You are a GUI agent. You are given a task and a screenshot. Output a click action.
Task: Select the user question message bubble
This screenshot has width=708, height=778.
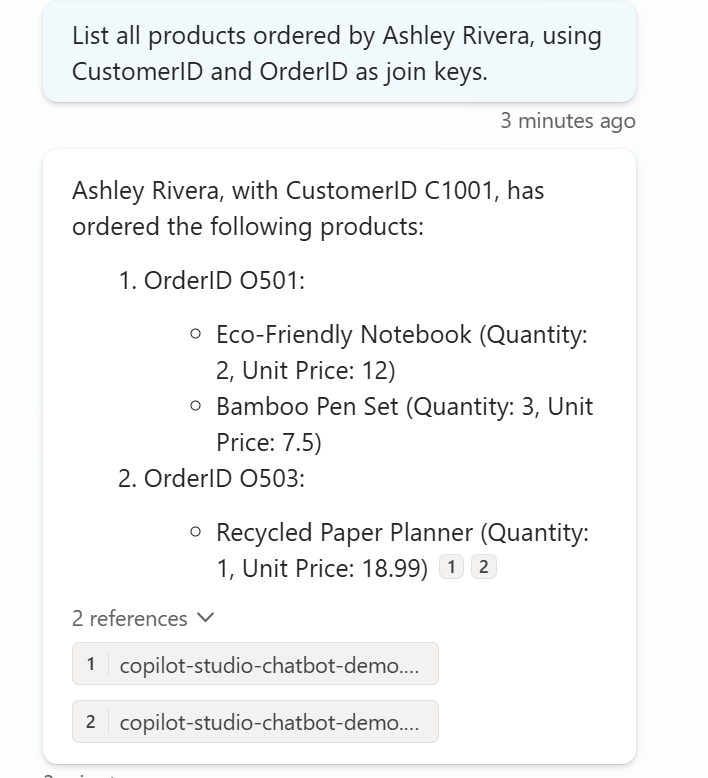338,53
